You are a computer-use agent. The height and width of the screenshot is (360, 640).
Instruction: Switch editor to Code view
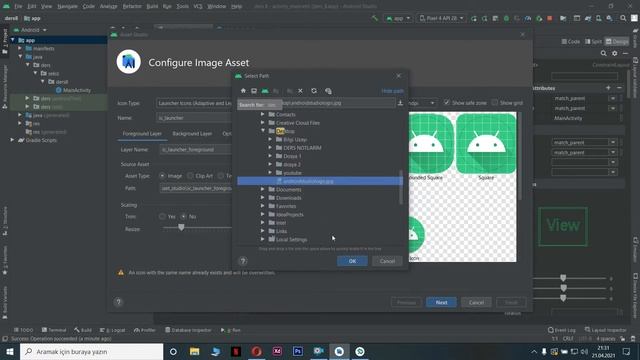click(x=571, y=42)
